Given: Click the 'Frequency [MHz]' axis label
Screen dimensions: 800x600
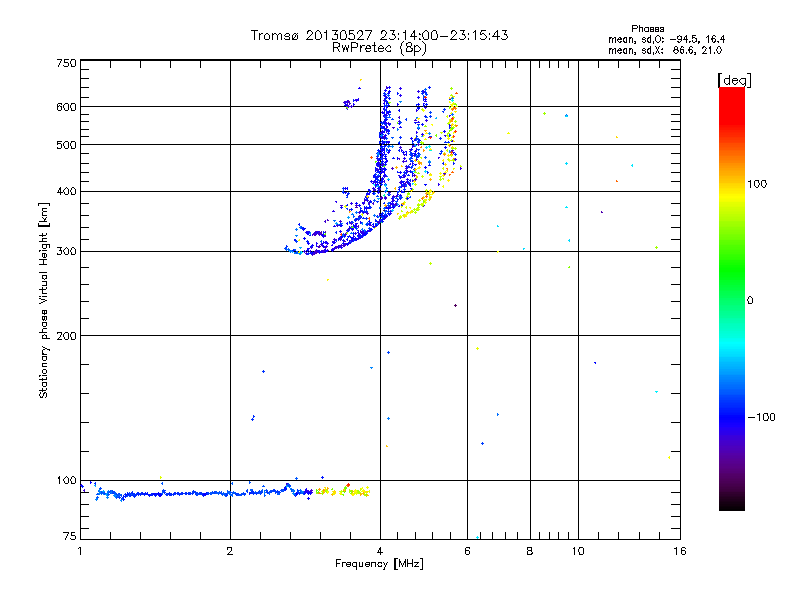Looking at the screenshot, I should coord(379,564).
